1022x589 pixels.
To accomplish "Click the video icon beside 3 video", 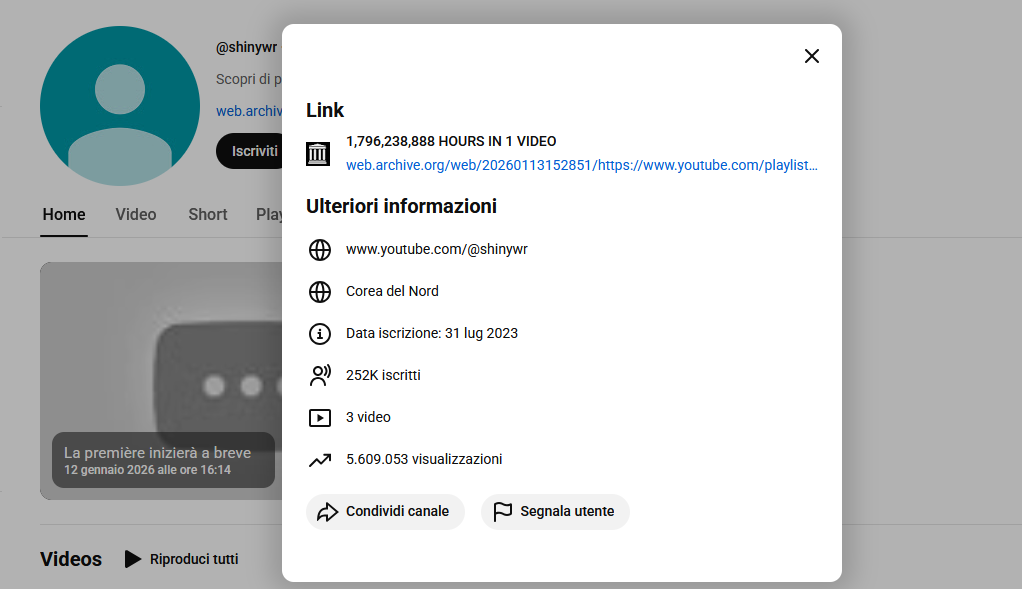I will (x=319, y=417).
